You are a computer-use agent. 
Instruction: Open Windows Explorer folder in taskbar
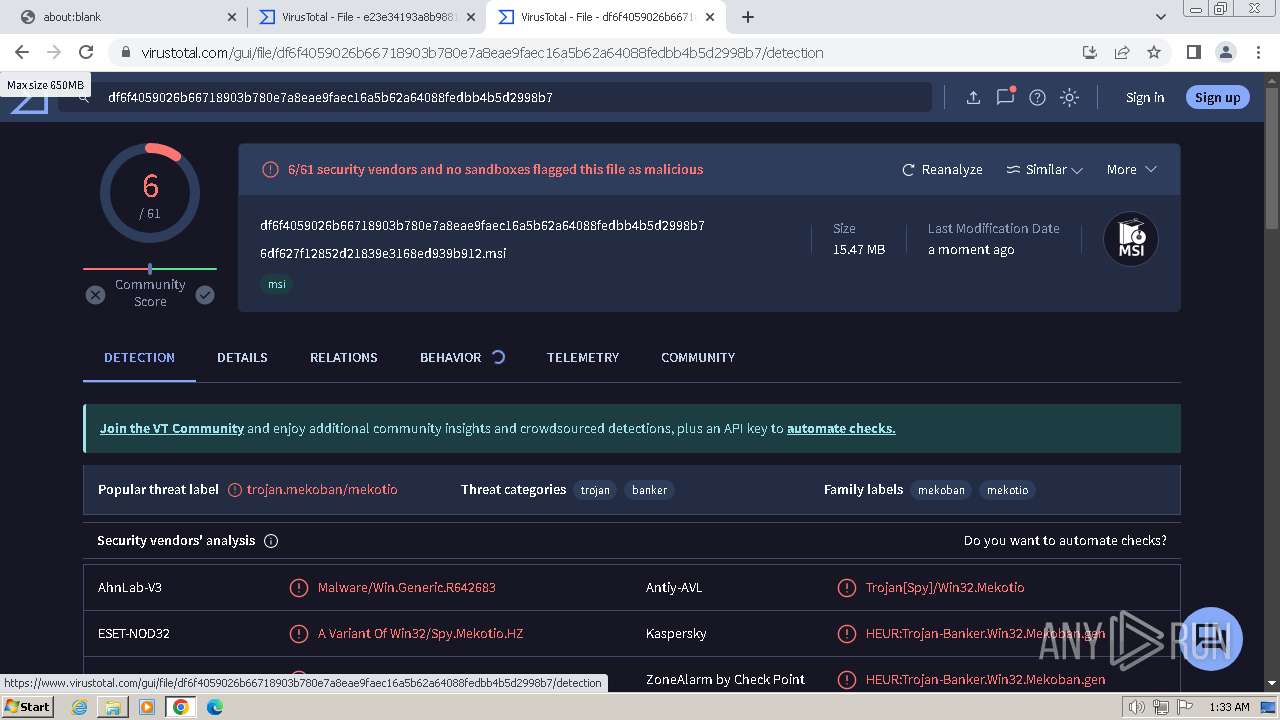tap(113, 707)
